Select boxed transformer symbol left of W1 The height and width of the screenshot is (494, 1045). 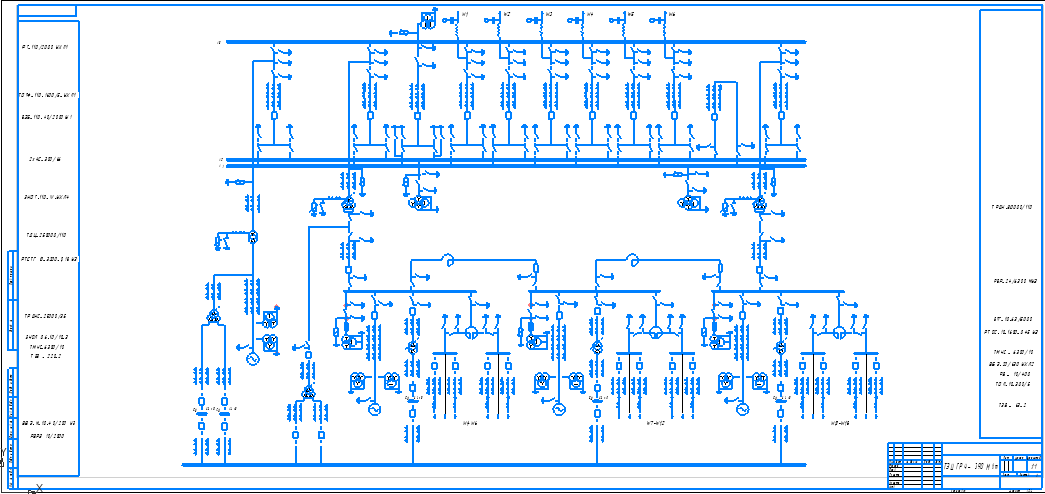[428, 21]
